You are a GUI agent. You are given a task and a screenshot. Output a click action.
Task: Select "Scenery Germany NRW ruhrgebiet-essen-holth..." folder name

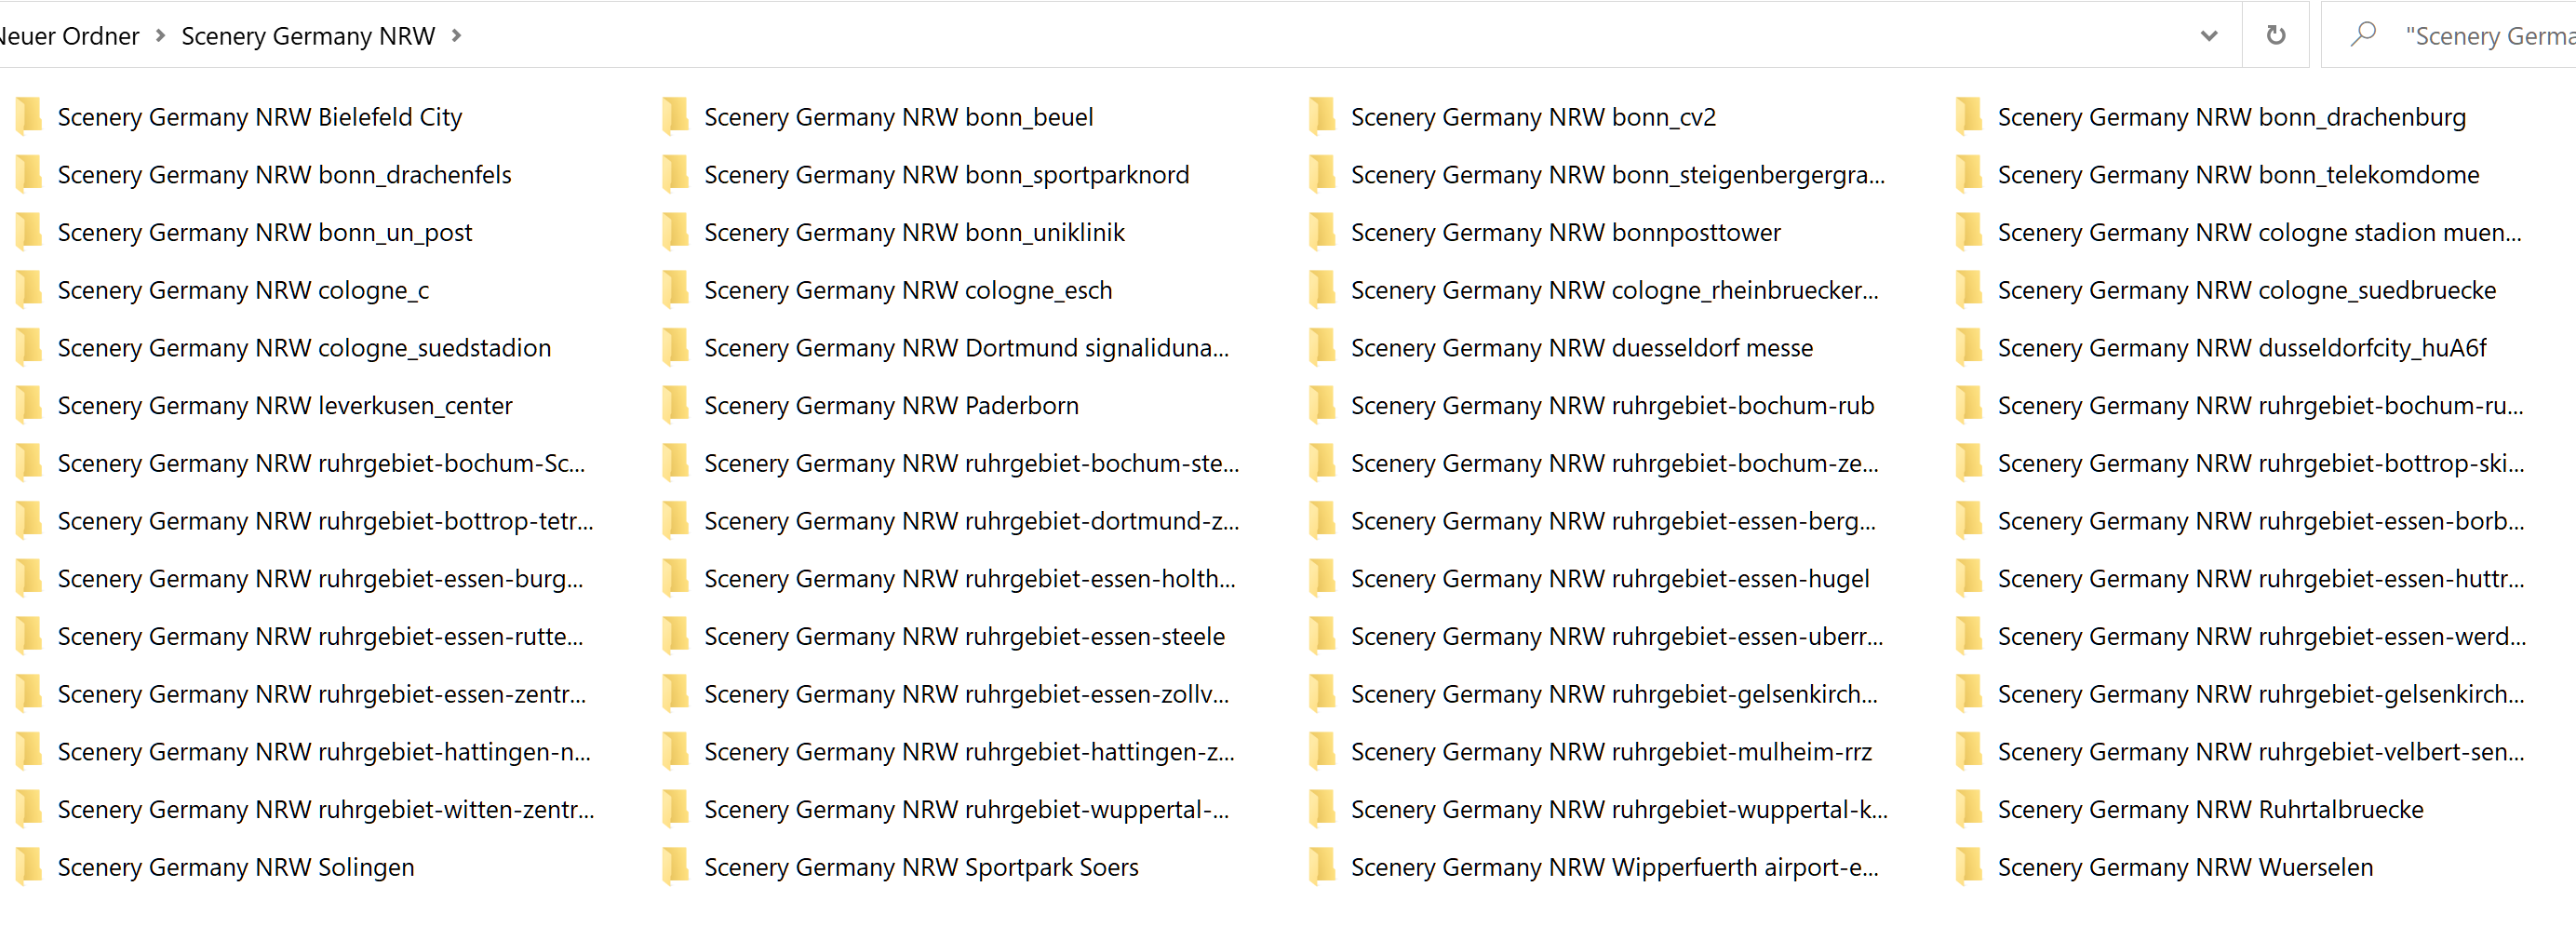point(969,579)
